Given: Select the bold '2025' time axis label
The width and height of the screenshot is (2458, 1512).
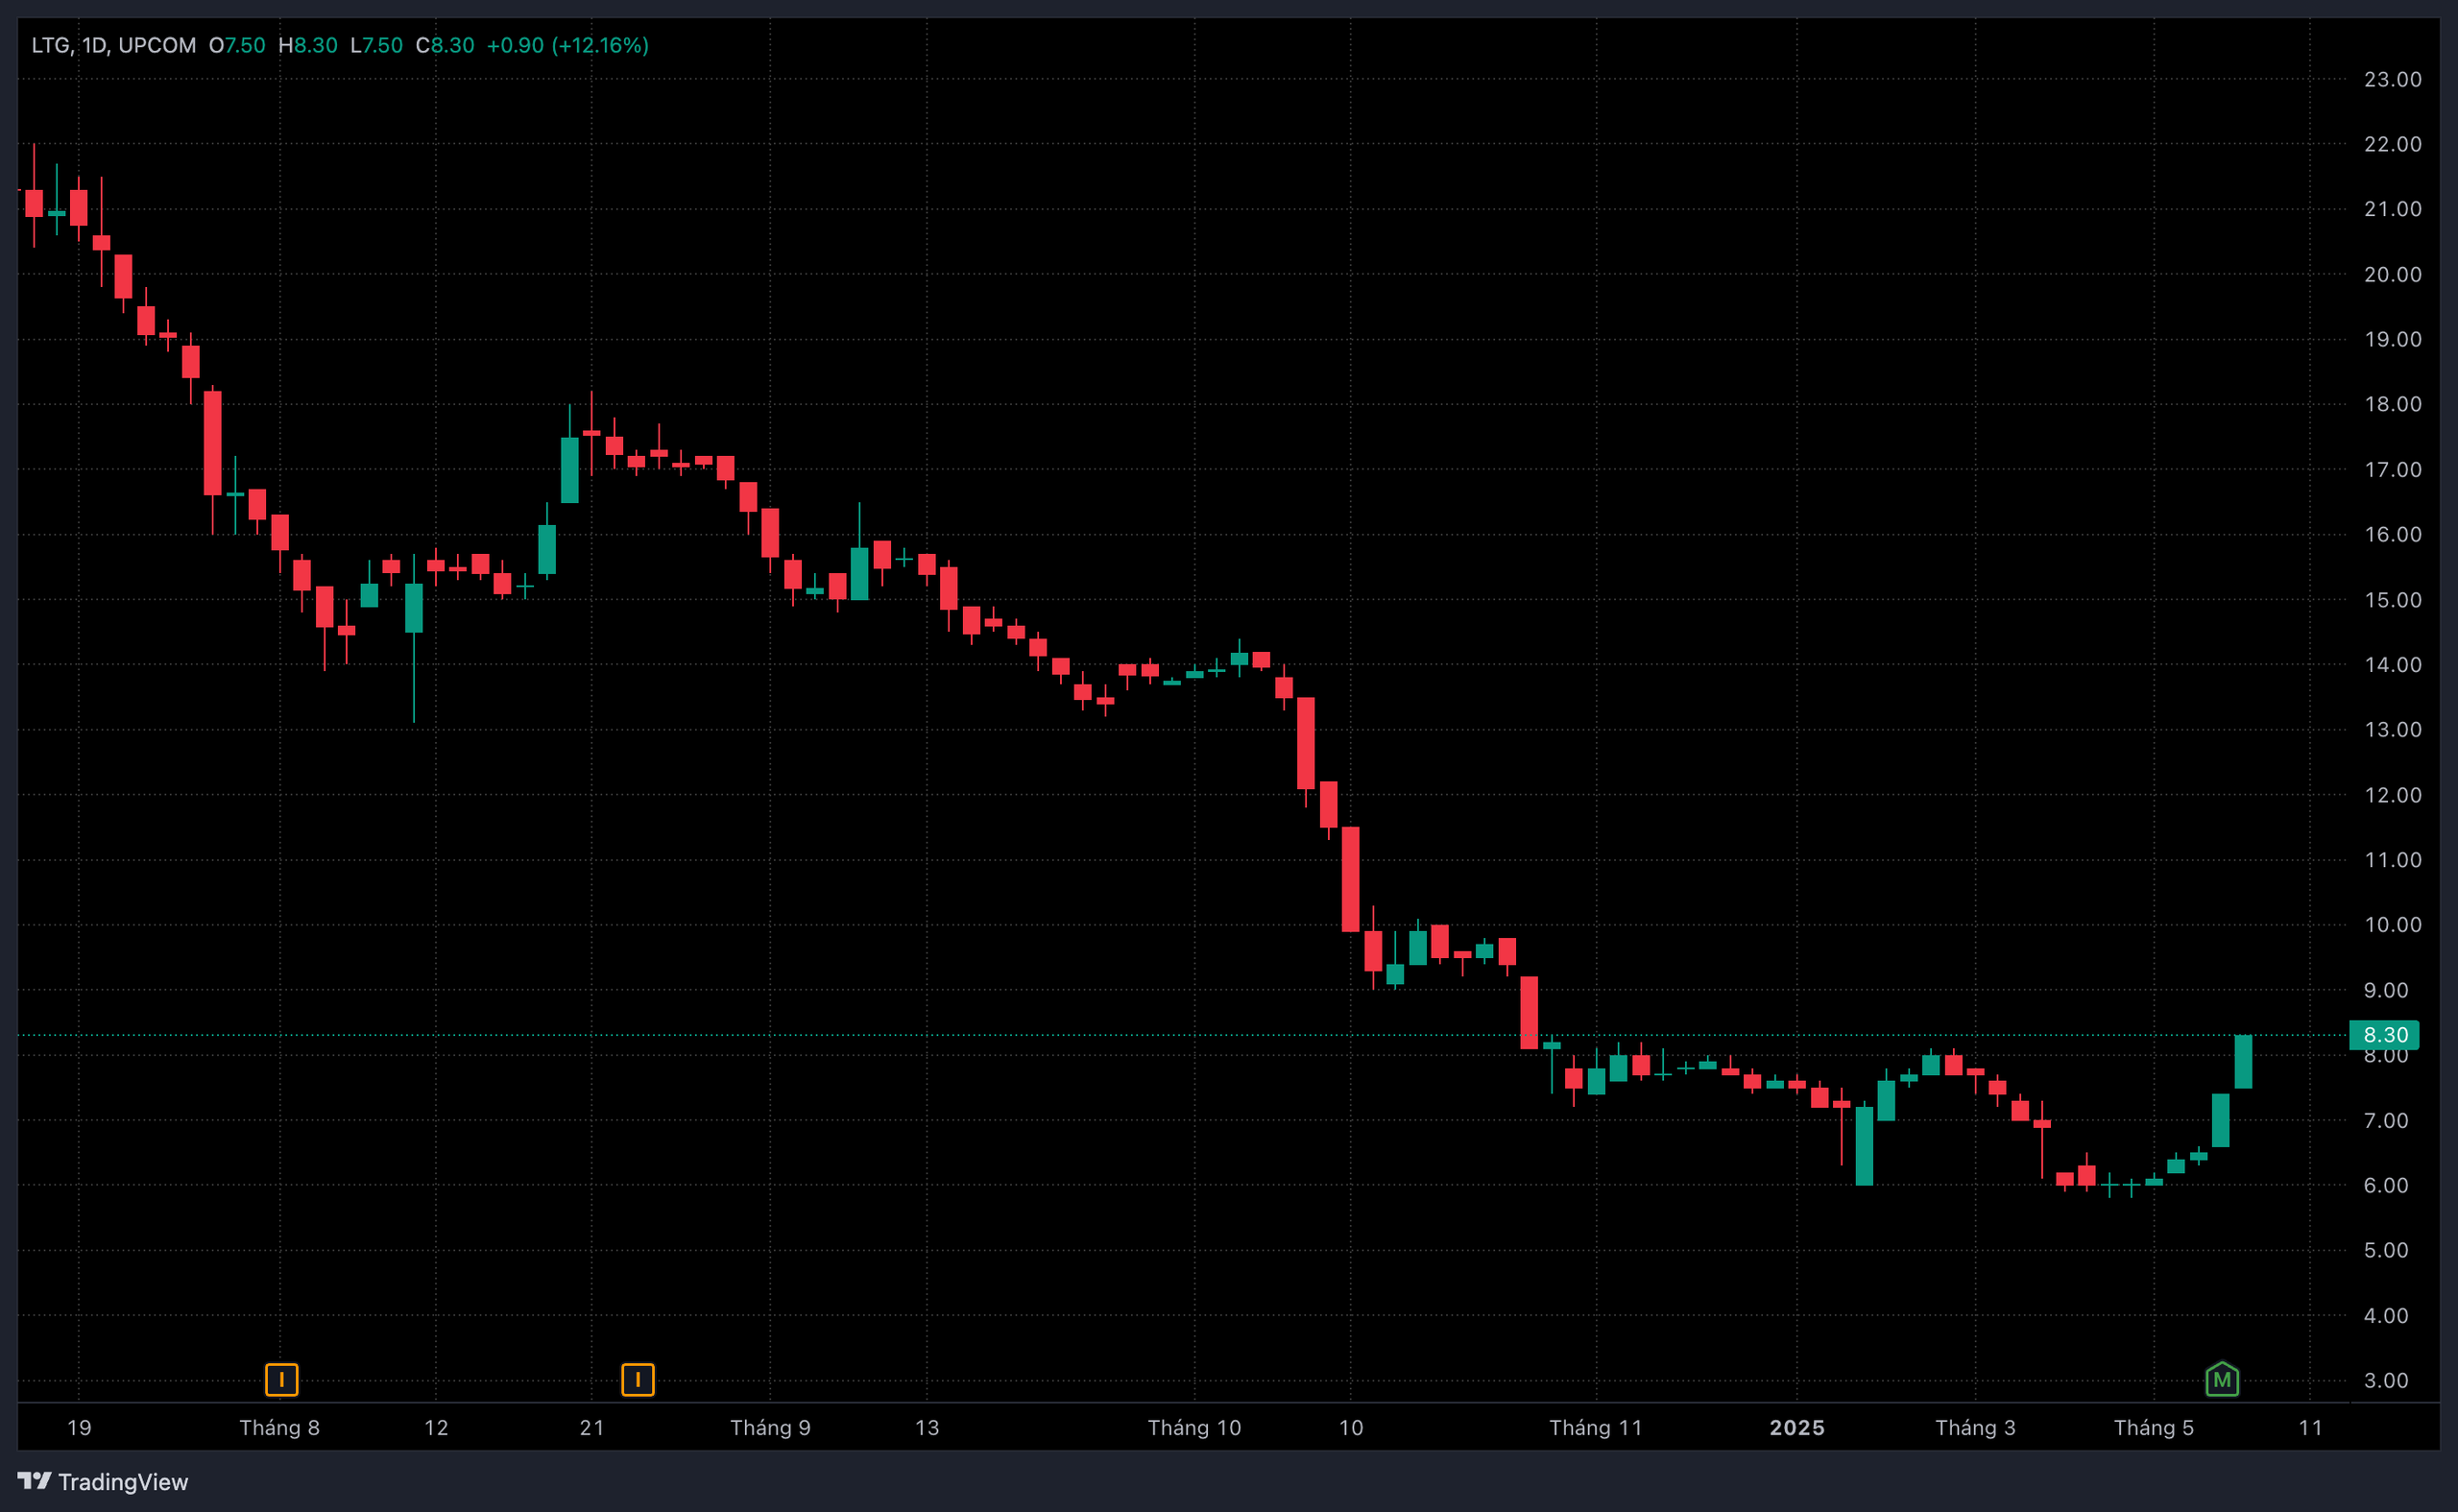Looking at the screenshot, I should (1796, 1427).
